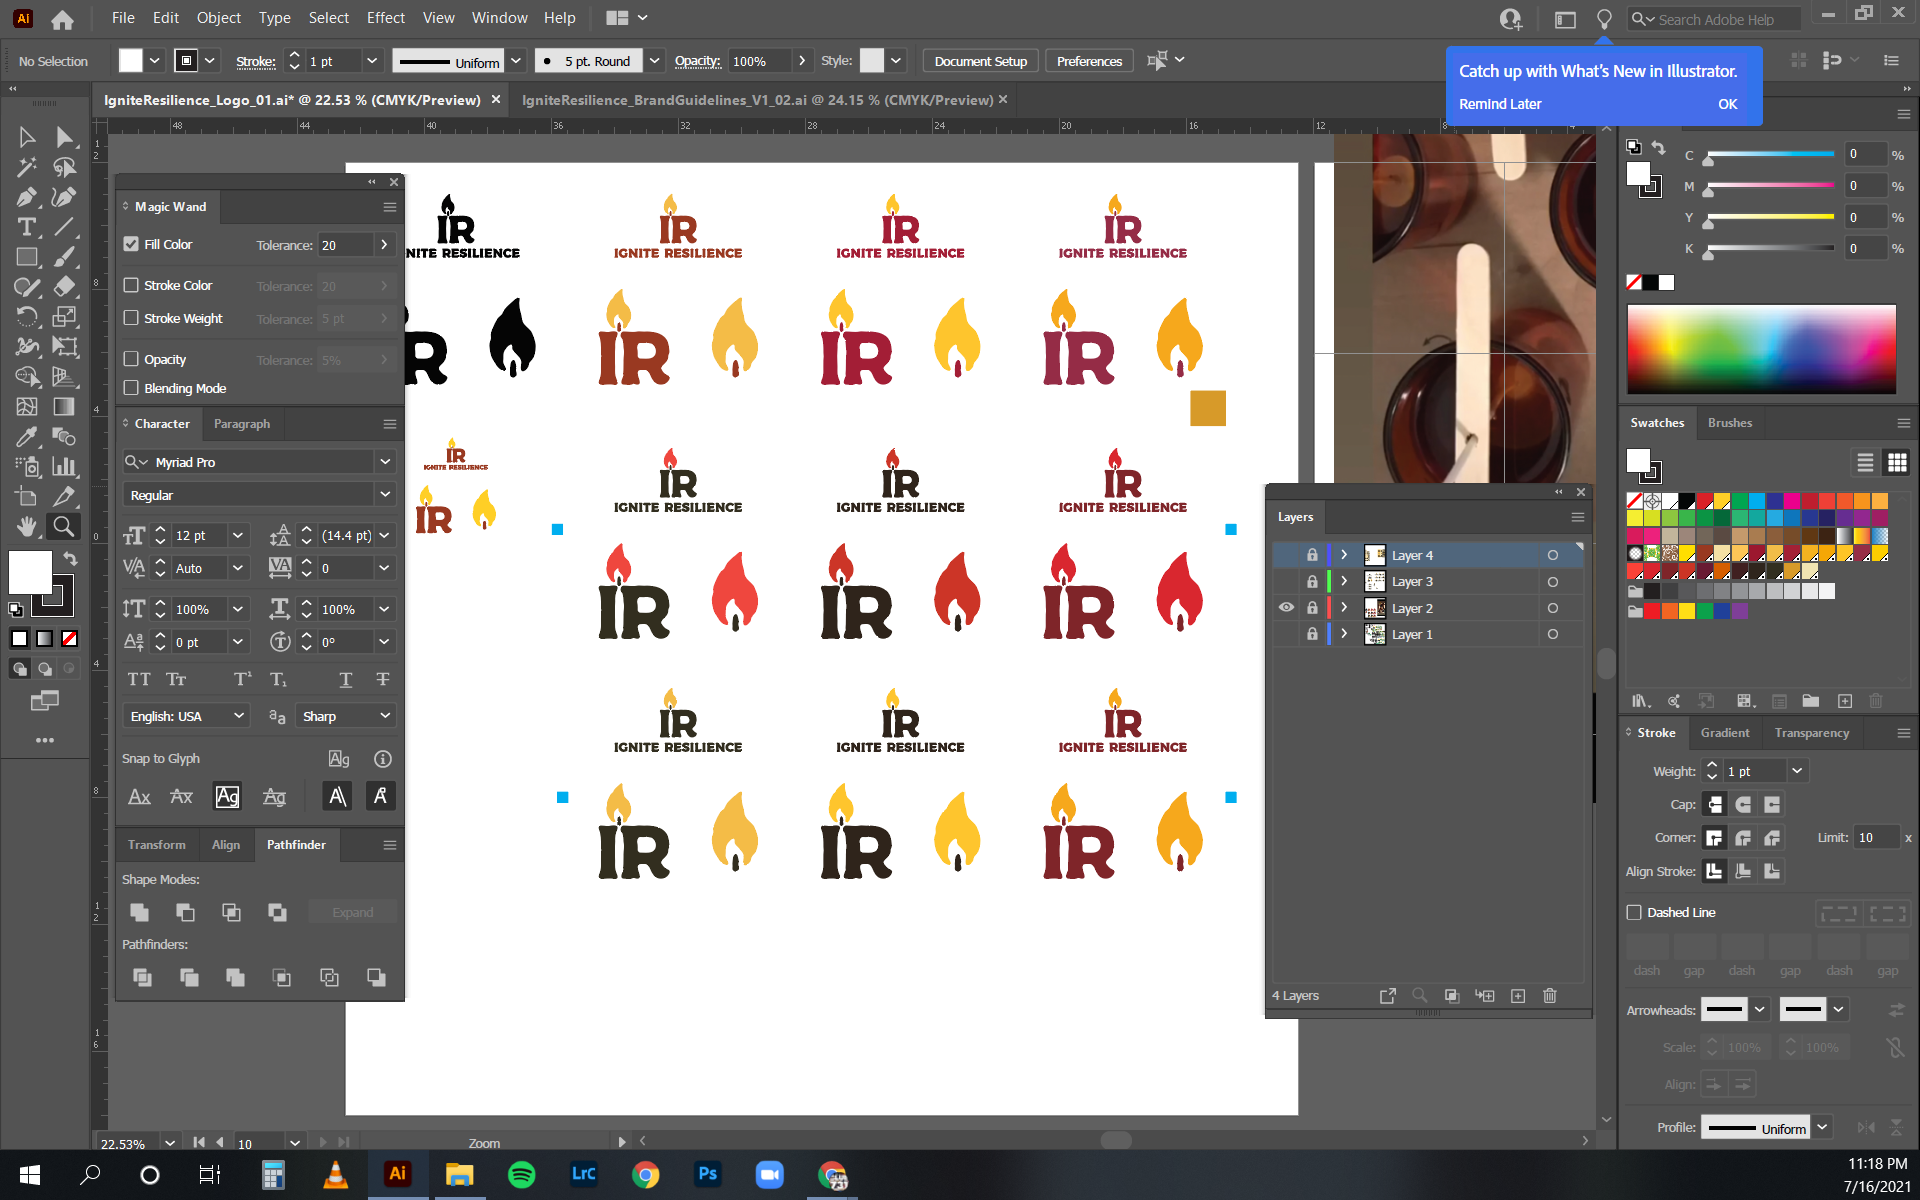Screen dimensions: 1920x1200
Task: Select the Type tool
Action: 27,227
